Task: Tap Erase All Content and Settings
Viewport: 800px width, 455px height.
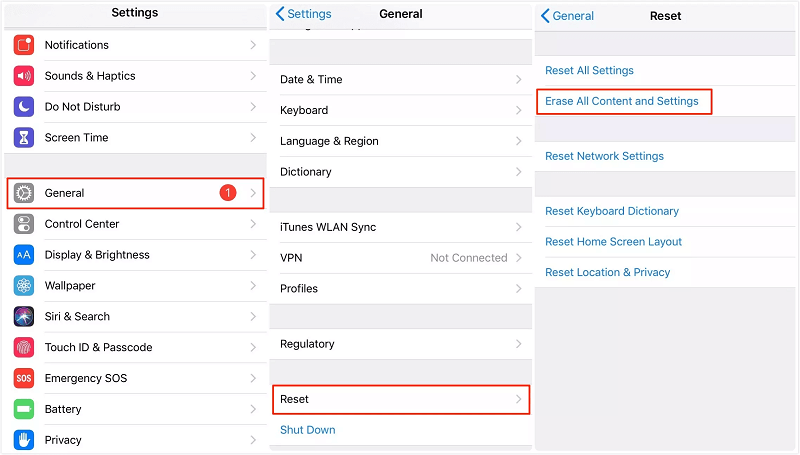Action: pos(622,101)
